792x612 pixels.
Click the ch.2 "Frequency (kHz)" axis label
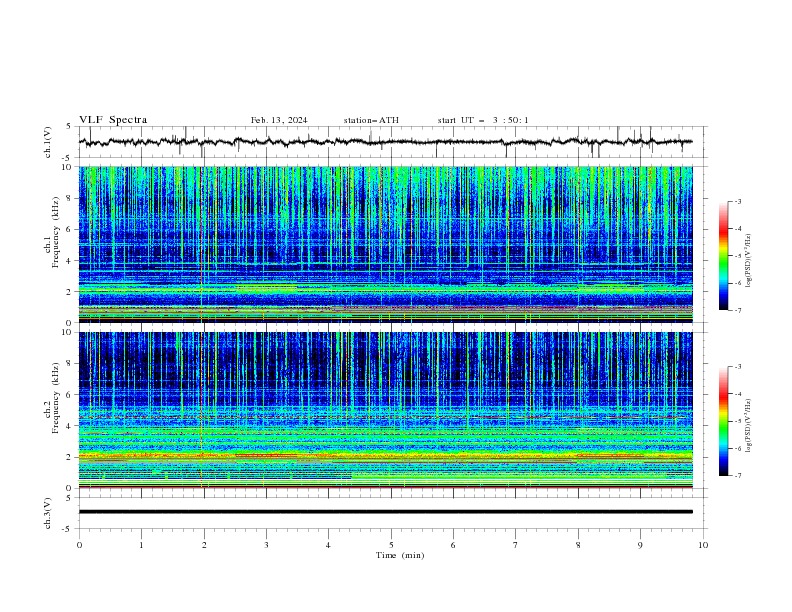[56, 397]
